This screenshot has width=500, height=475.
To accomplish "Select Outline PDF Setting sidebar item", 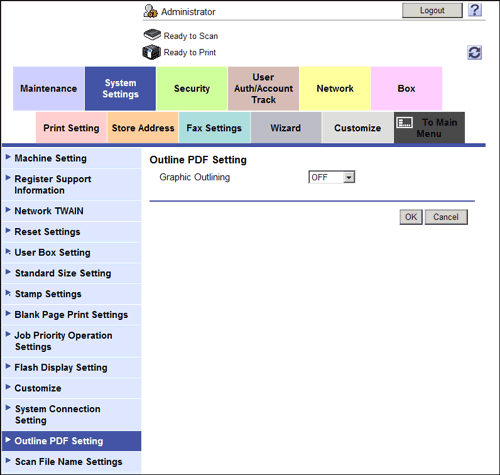I will (x=71, y=441).
